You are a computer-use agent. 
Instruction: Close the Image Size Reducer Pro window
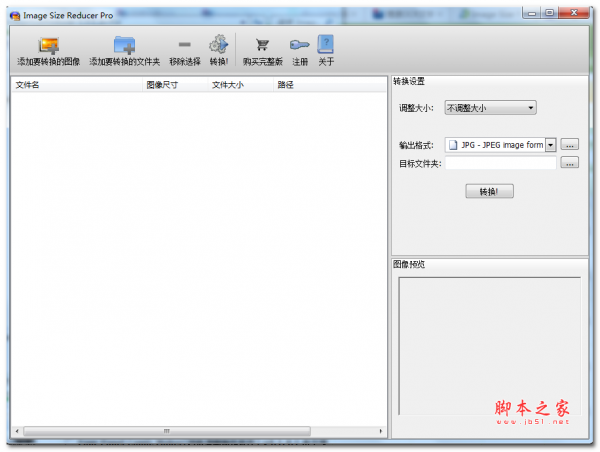pos(574,13)
